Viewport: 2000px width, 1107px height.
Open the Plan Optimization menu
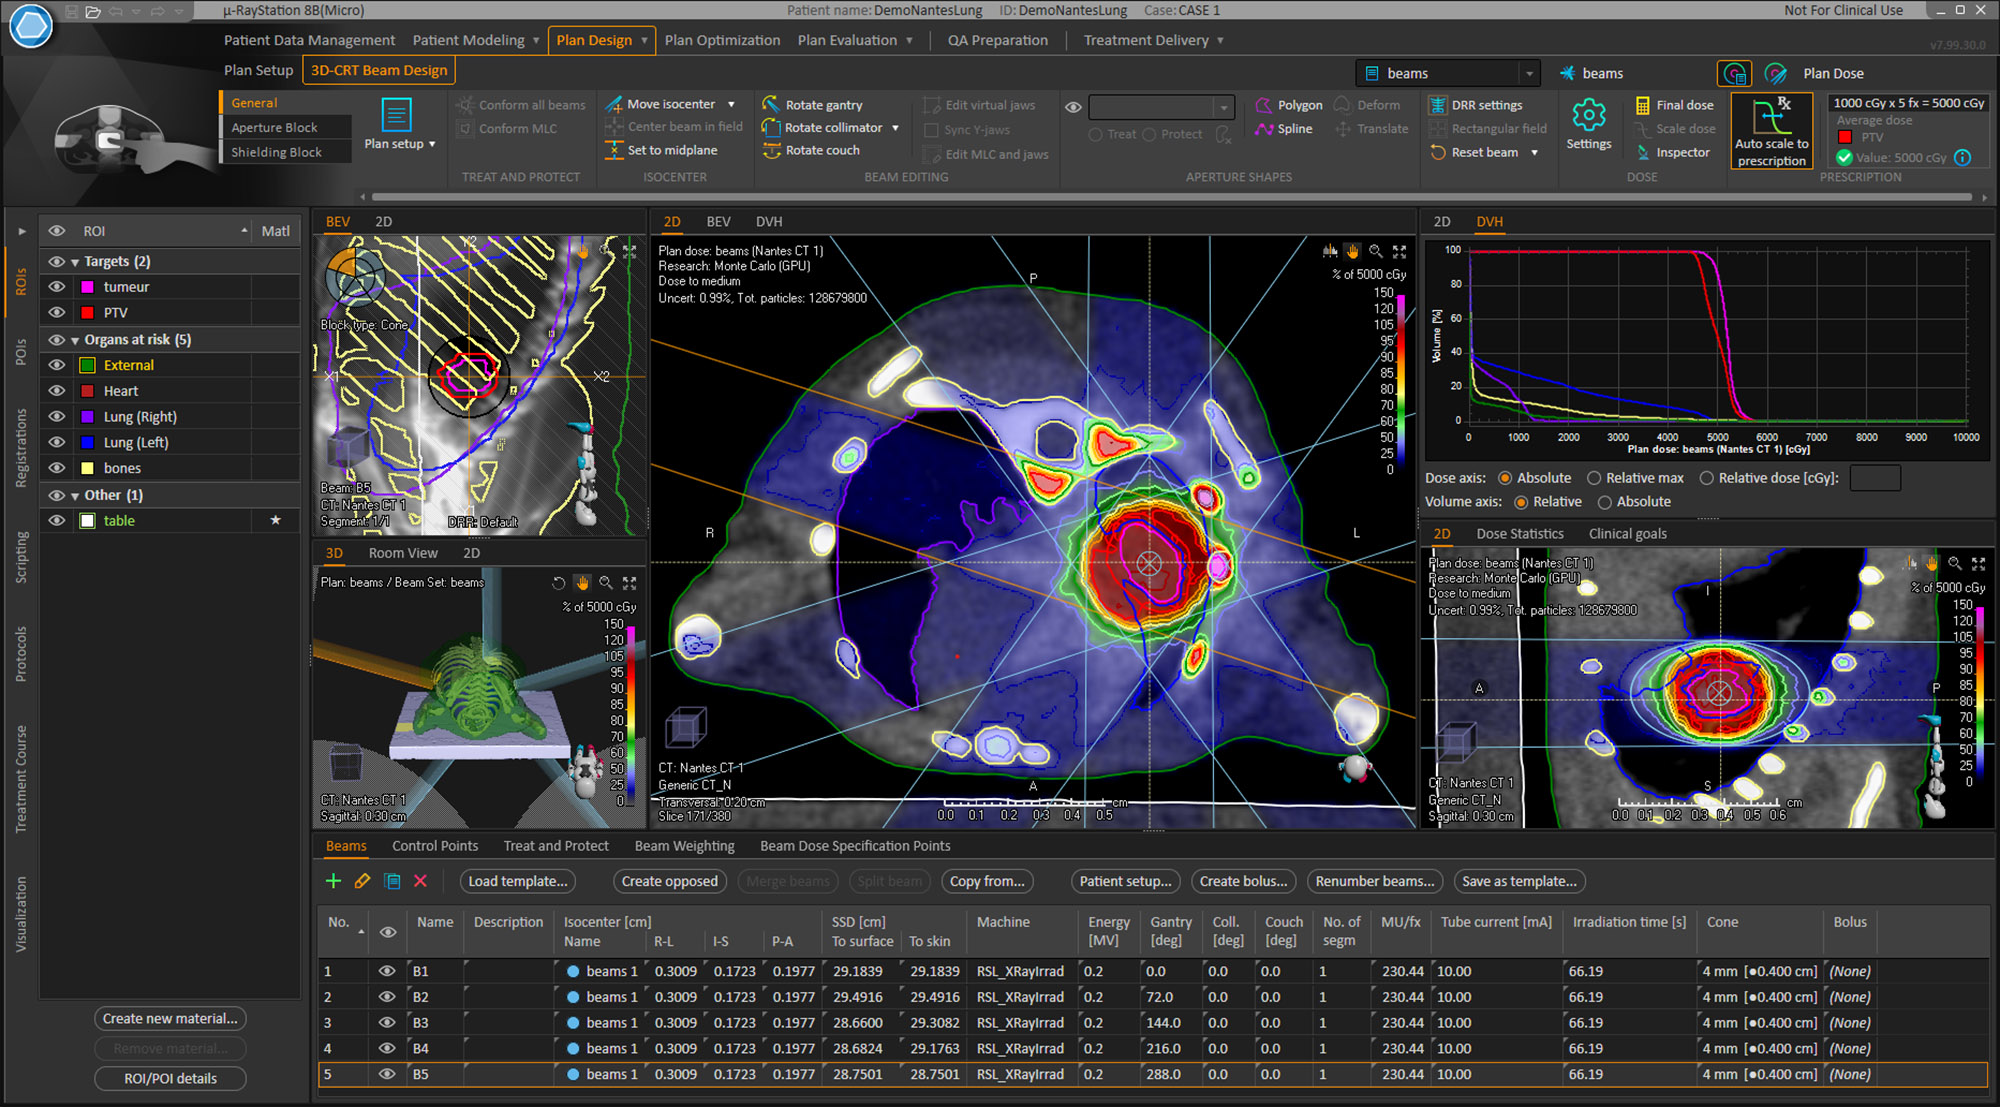[x=722, y=40]
